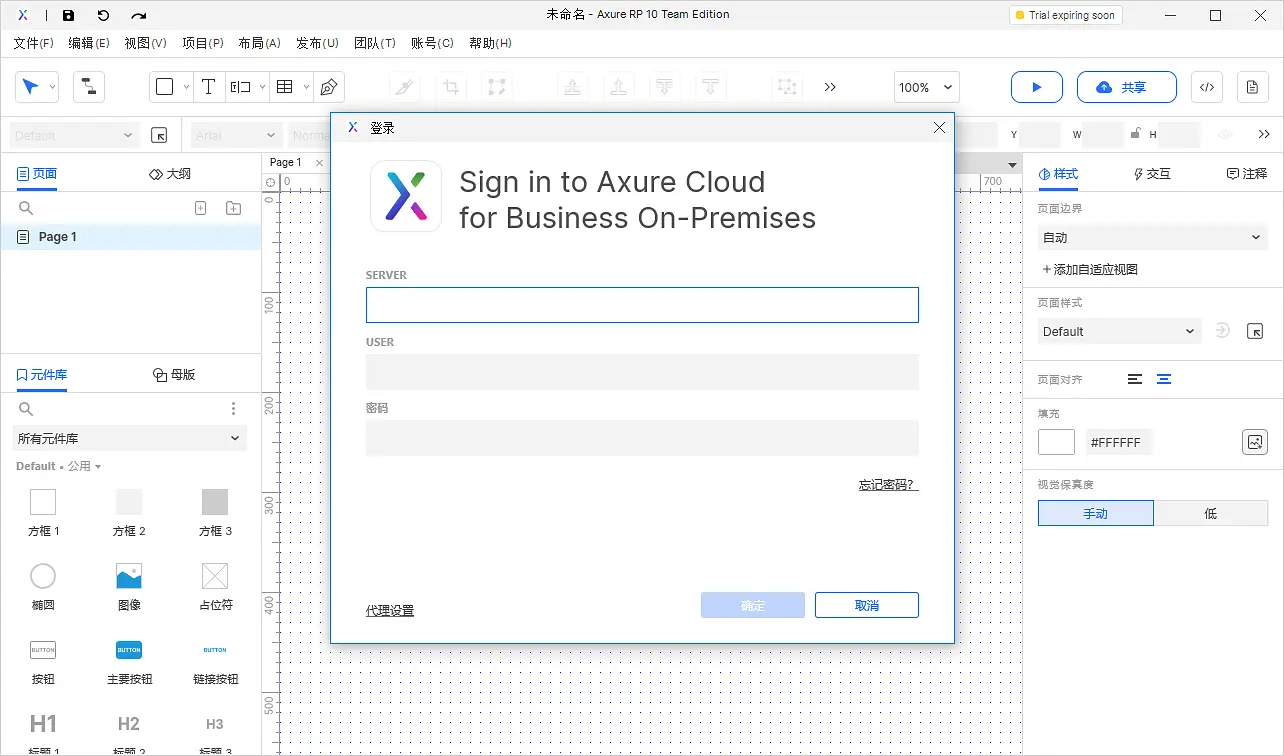Screen dimensions: 1284x756
Task: Click the white fill color swatch
Action: pyautogui.click(x=1056, y=442)
